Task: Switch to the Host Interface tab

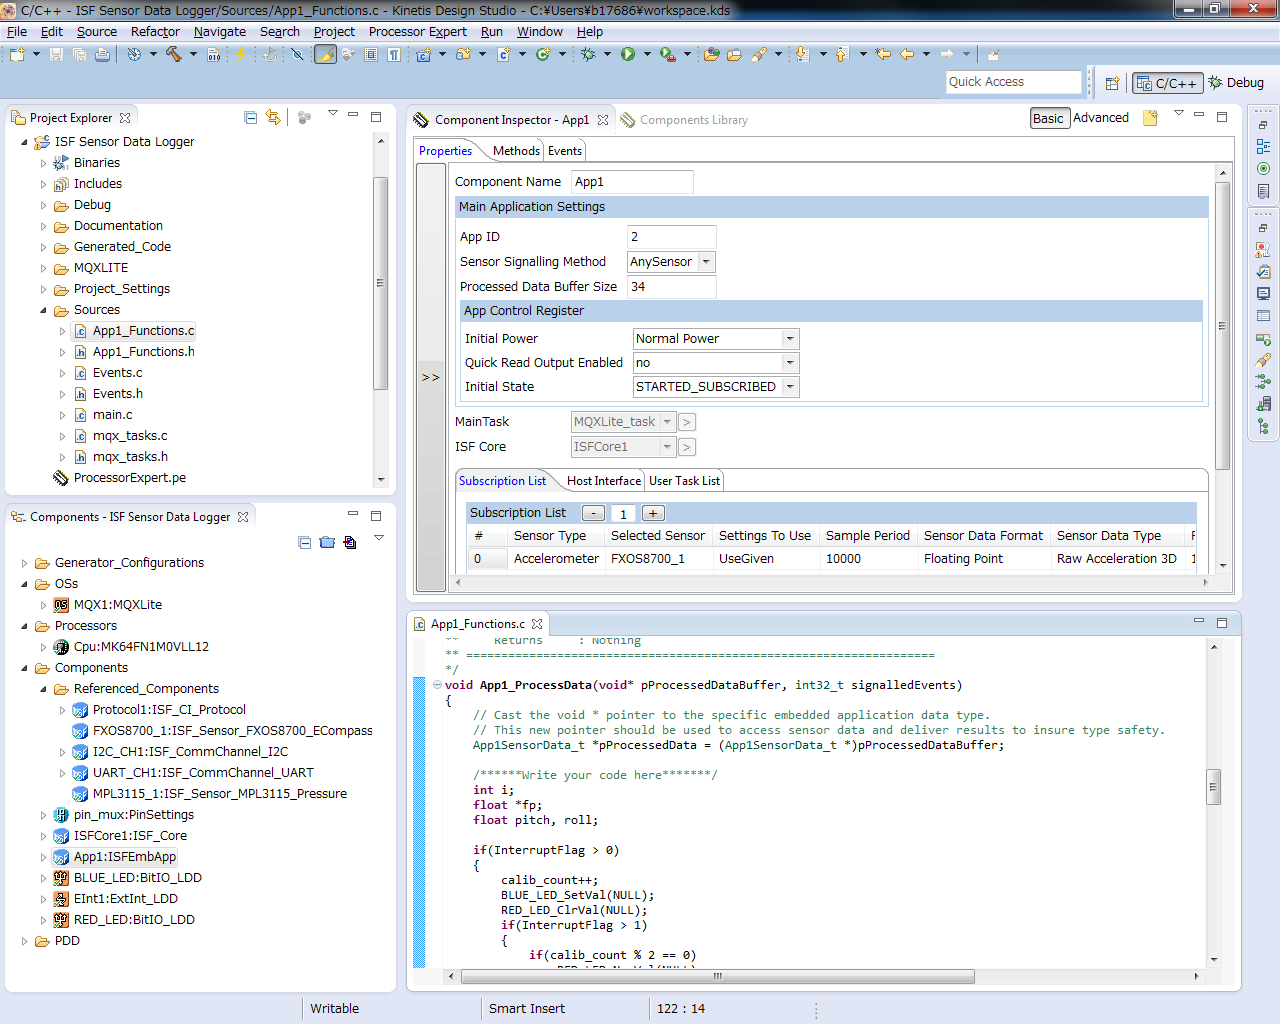Action: click(603, 481)
